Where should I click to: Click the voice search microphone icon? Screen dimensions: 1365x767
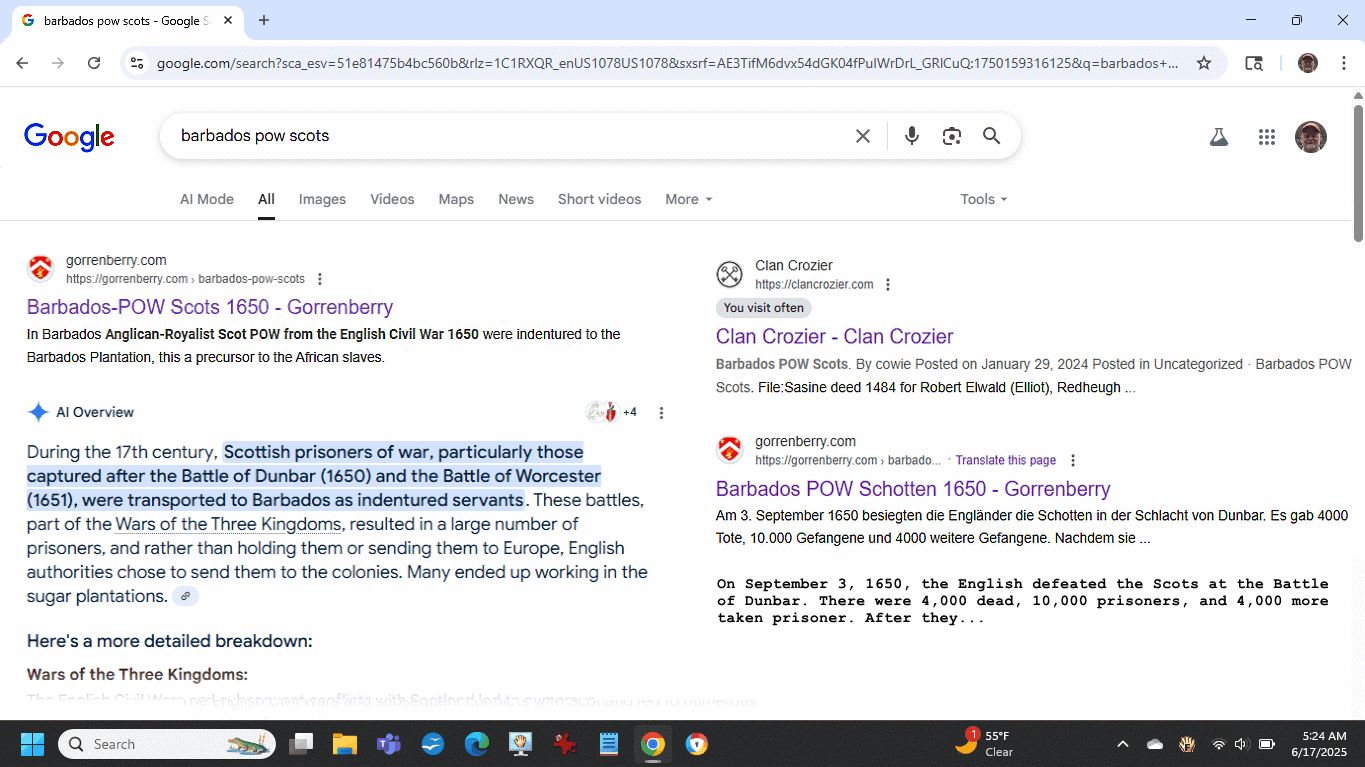point(911,136)
